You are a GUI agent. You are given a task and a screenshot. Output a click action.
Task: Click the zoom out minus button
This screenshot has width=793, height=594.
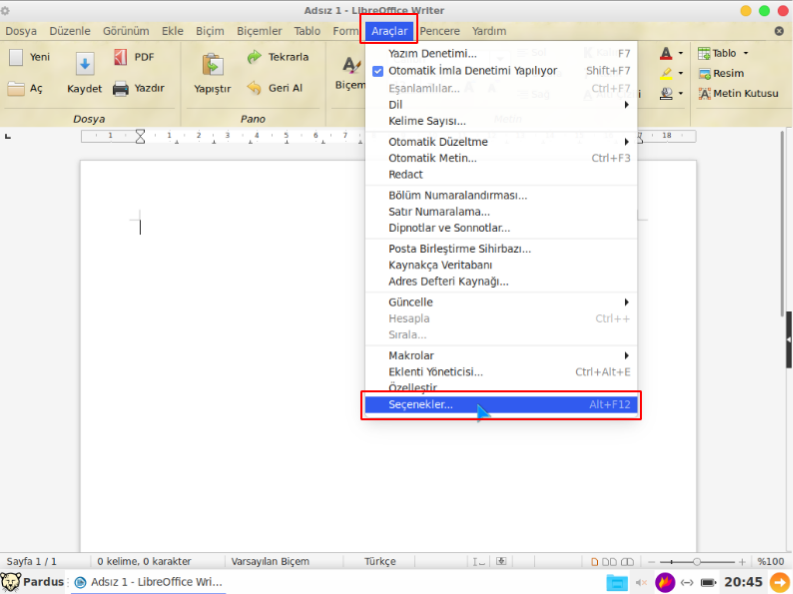tap(651, 562)
